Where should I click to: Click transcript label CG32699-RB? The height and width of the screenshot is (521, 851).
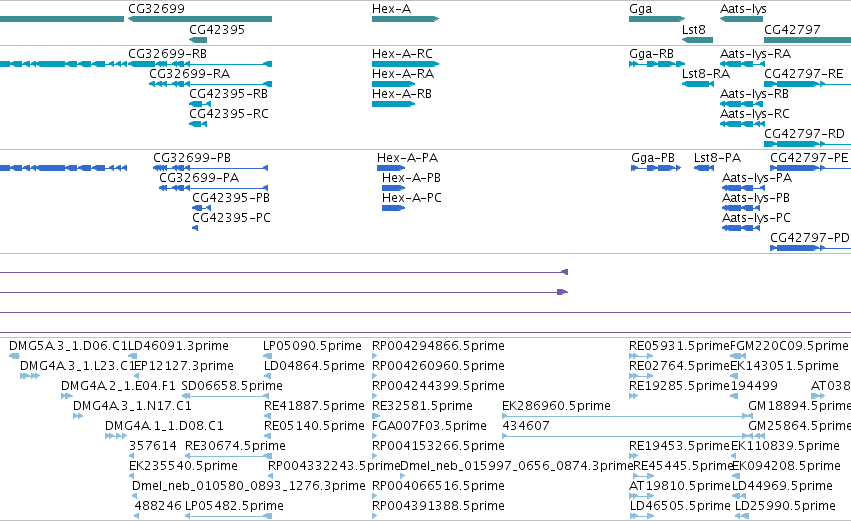167,54
